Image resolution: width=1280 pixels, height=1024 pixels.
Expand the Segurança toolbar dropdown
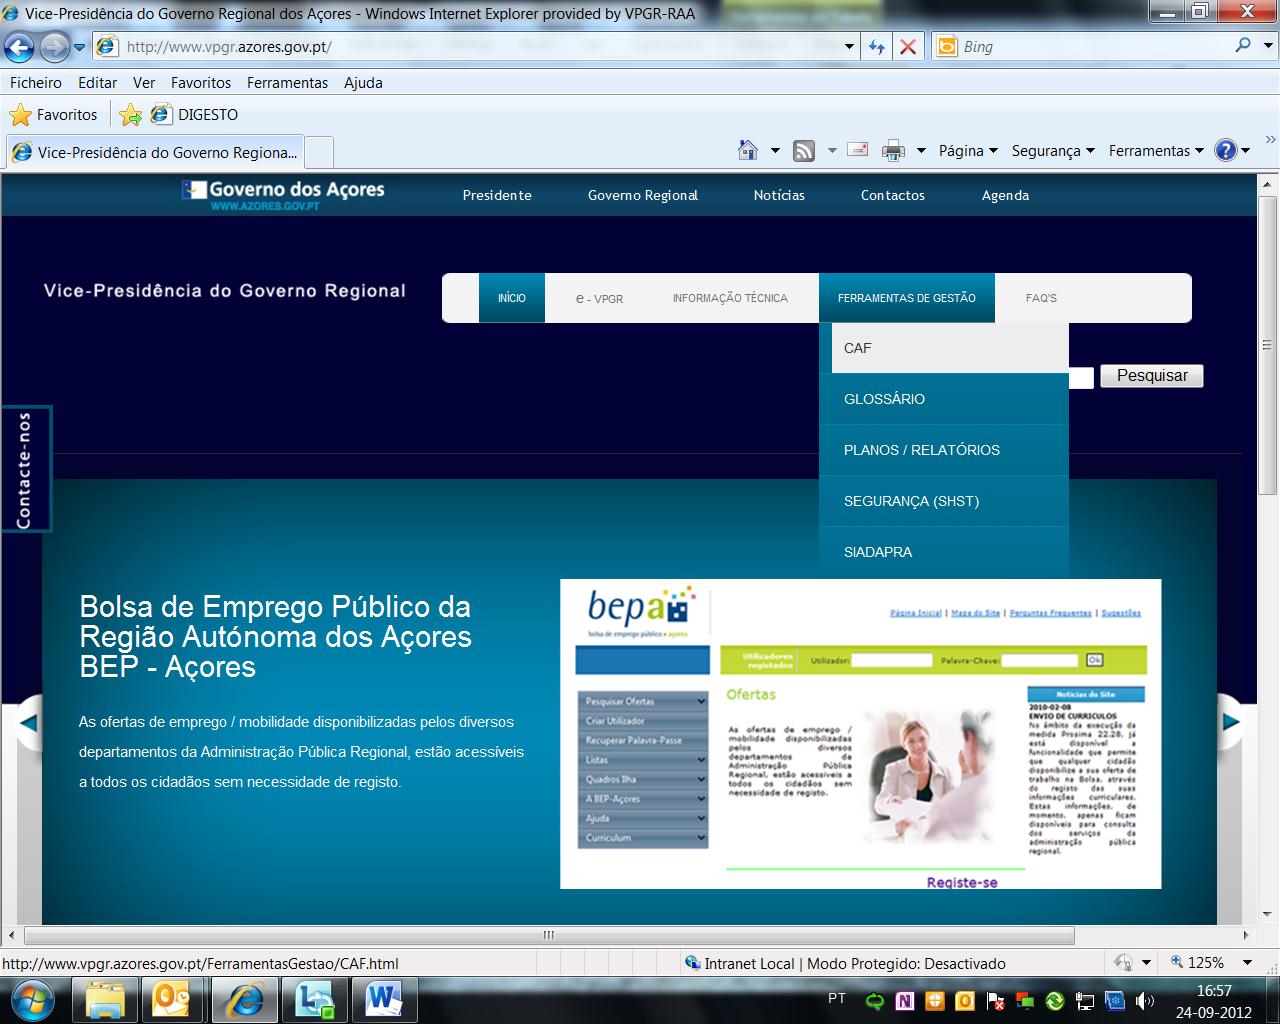coord(1052,151)
